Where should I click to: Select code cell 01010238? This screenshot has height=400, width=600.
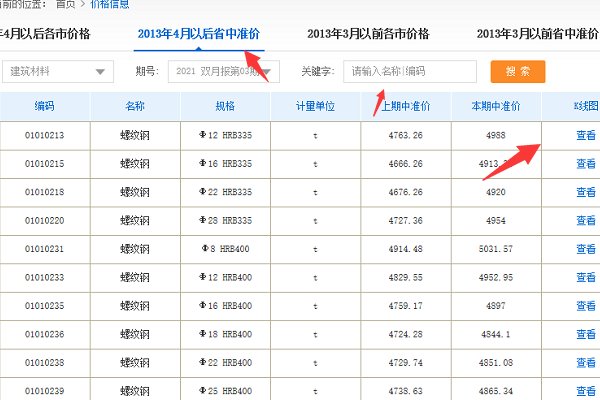44,362
